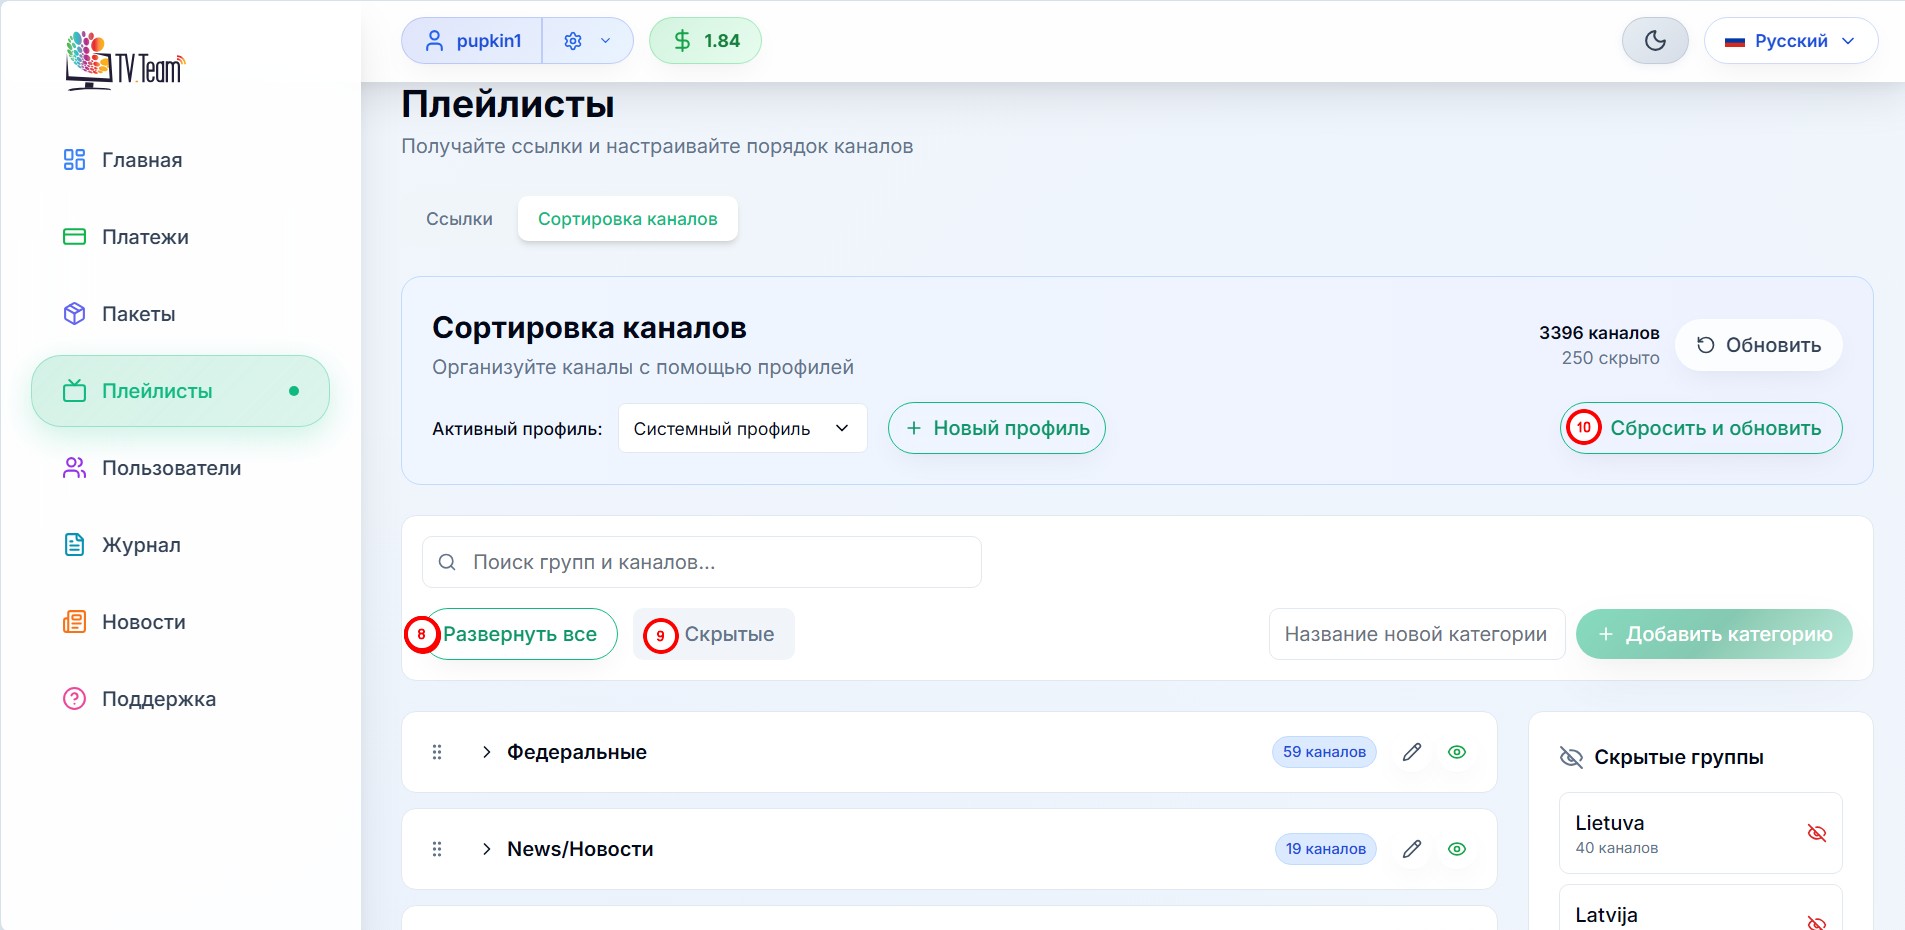The height and width of the screenshot is (930, 1905).
Task: Click the search magnifier icon
Action: pos(447,562)
